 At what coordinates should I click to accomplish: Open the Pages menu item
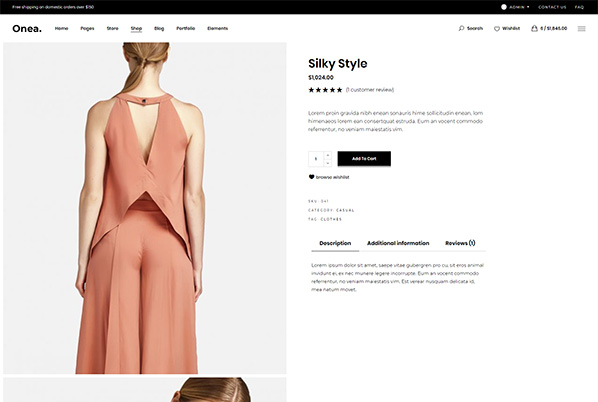click(x=87, y=29)
